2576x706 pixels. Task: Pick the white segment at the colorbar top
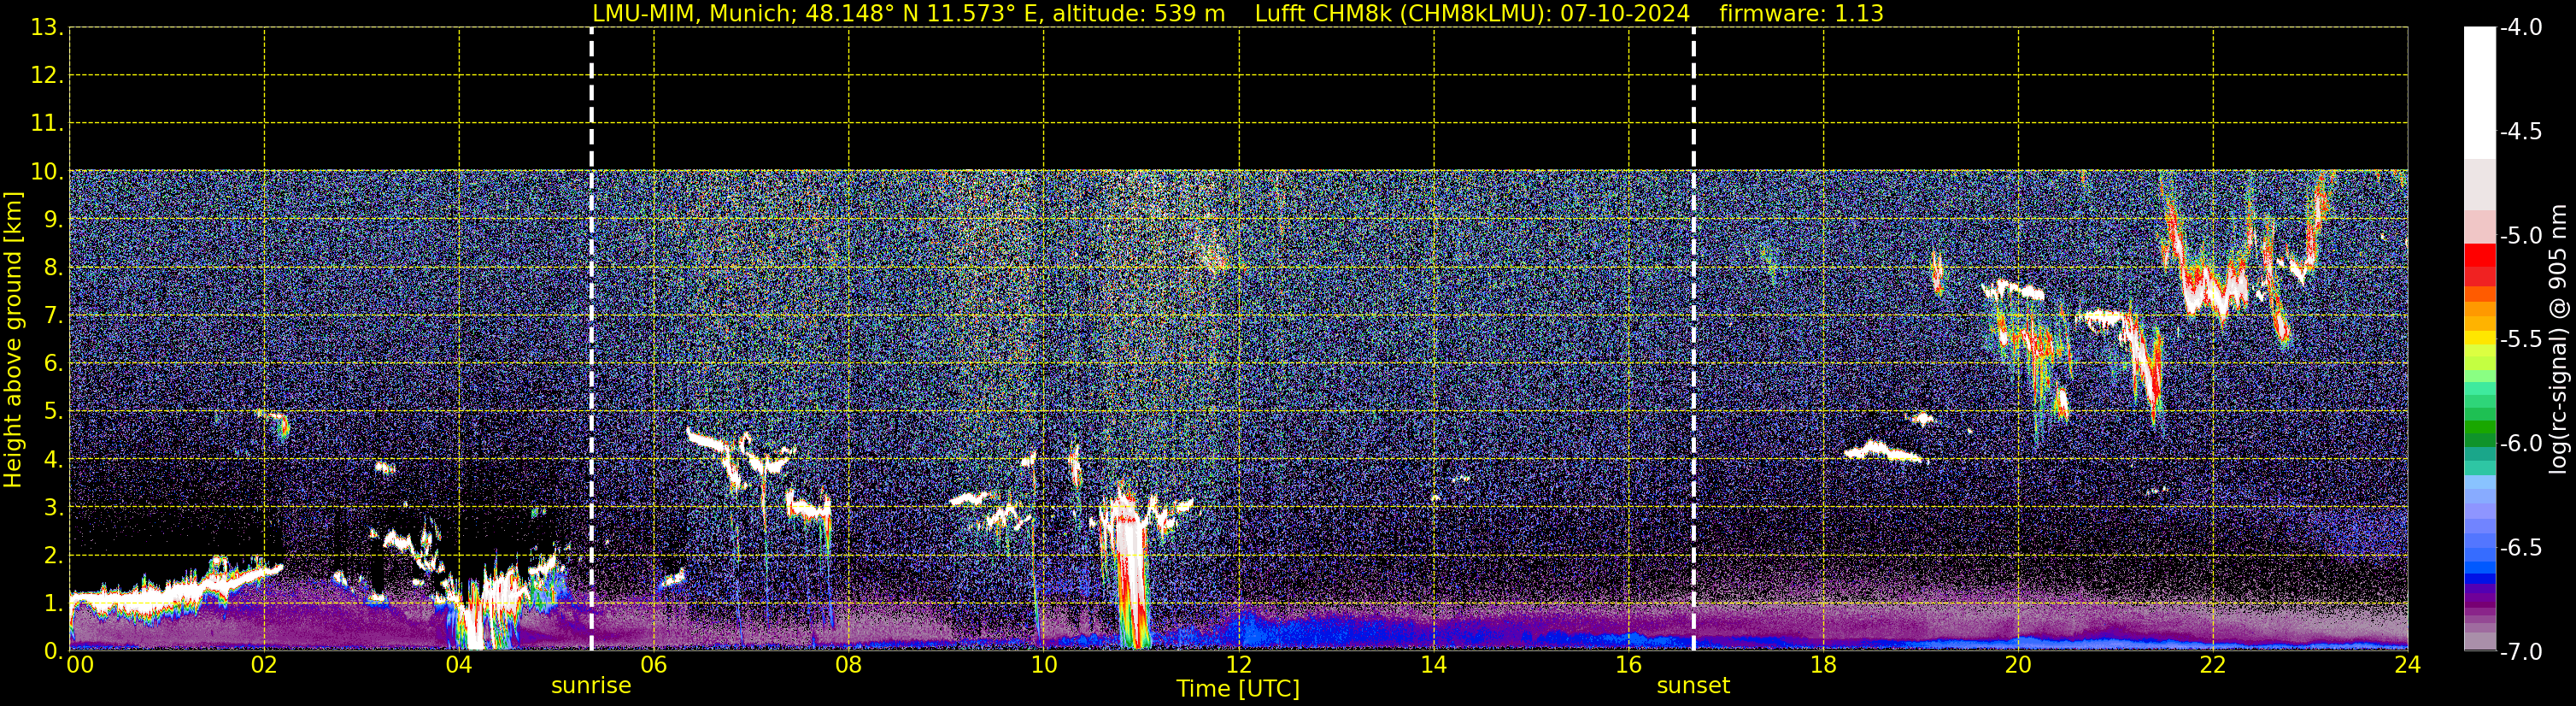click(x=2479, y=92)
